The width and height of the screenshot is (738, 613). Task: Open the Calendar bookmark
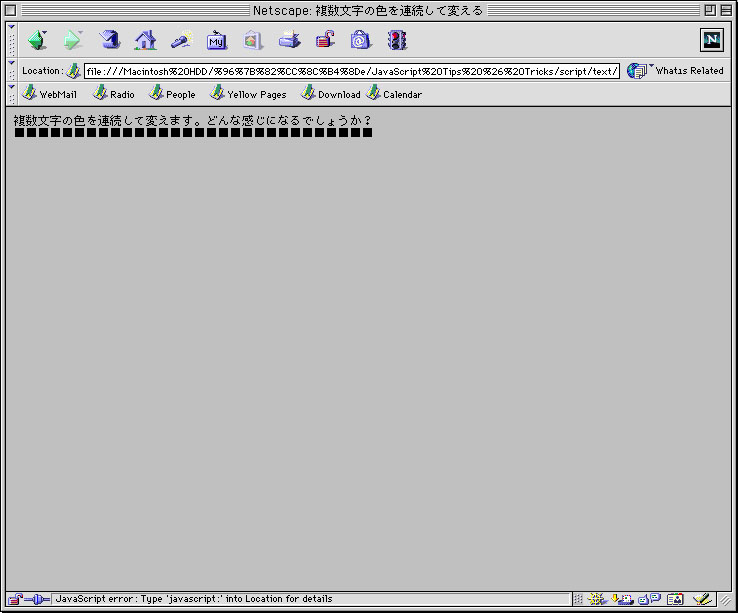pos(394,94)
